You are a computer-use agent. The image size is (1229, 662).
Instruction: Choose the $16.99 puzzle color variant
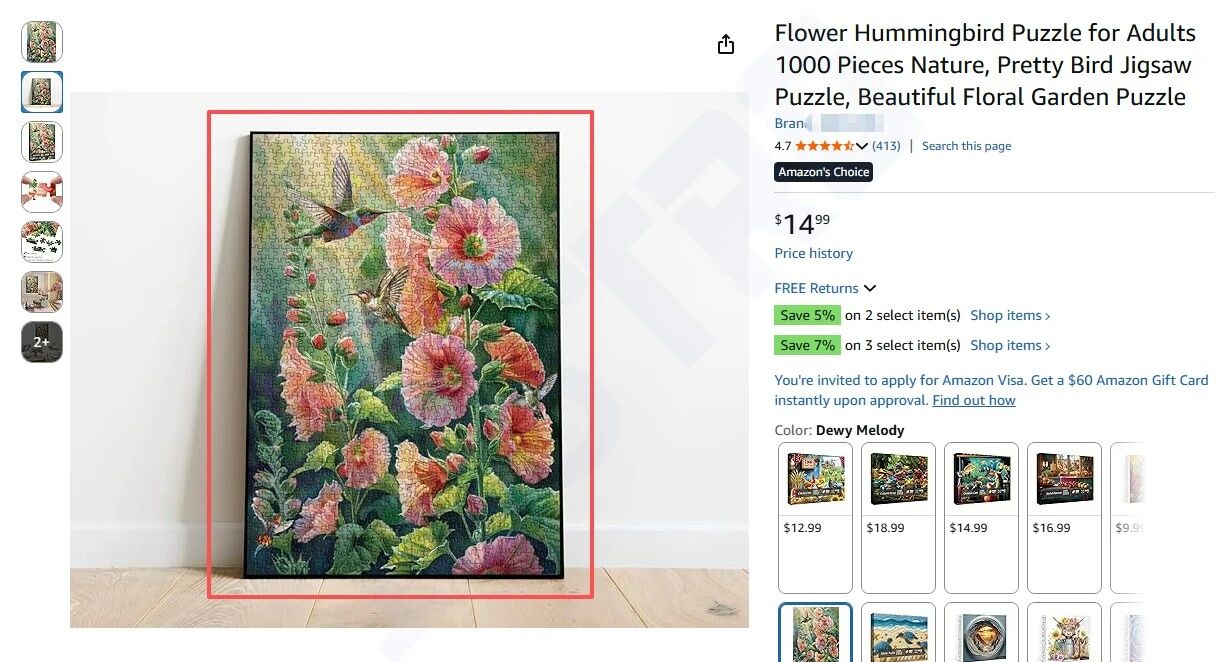[x=1064, y=517]
